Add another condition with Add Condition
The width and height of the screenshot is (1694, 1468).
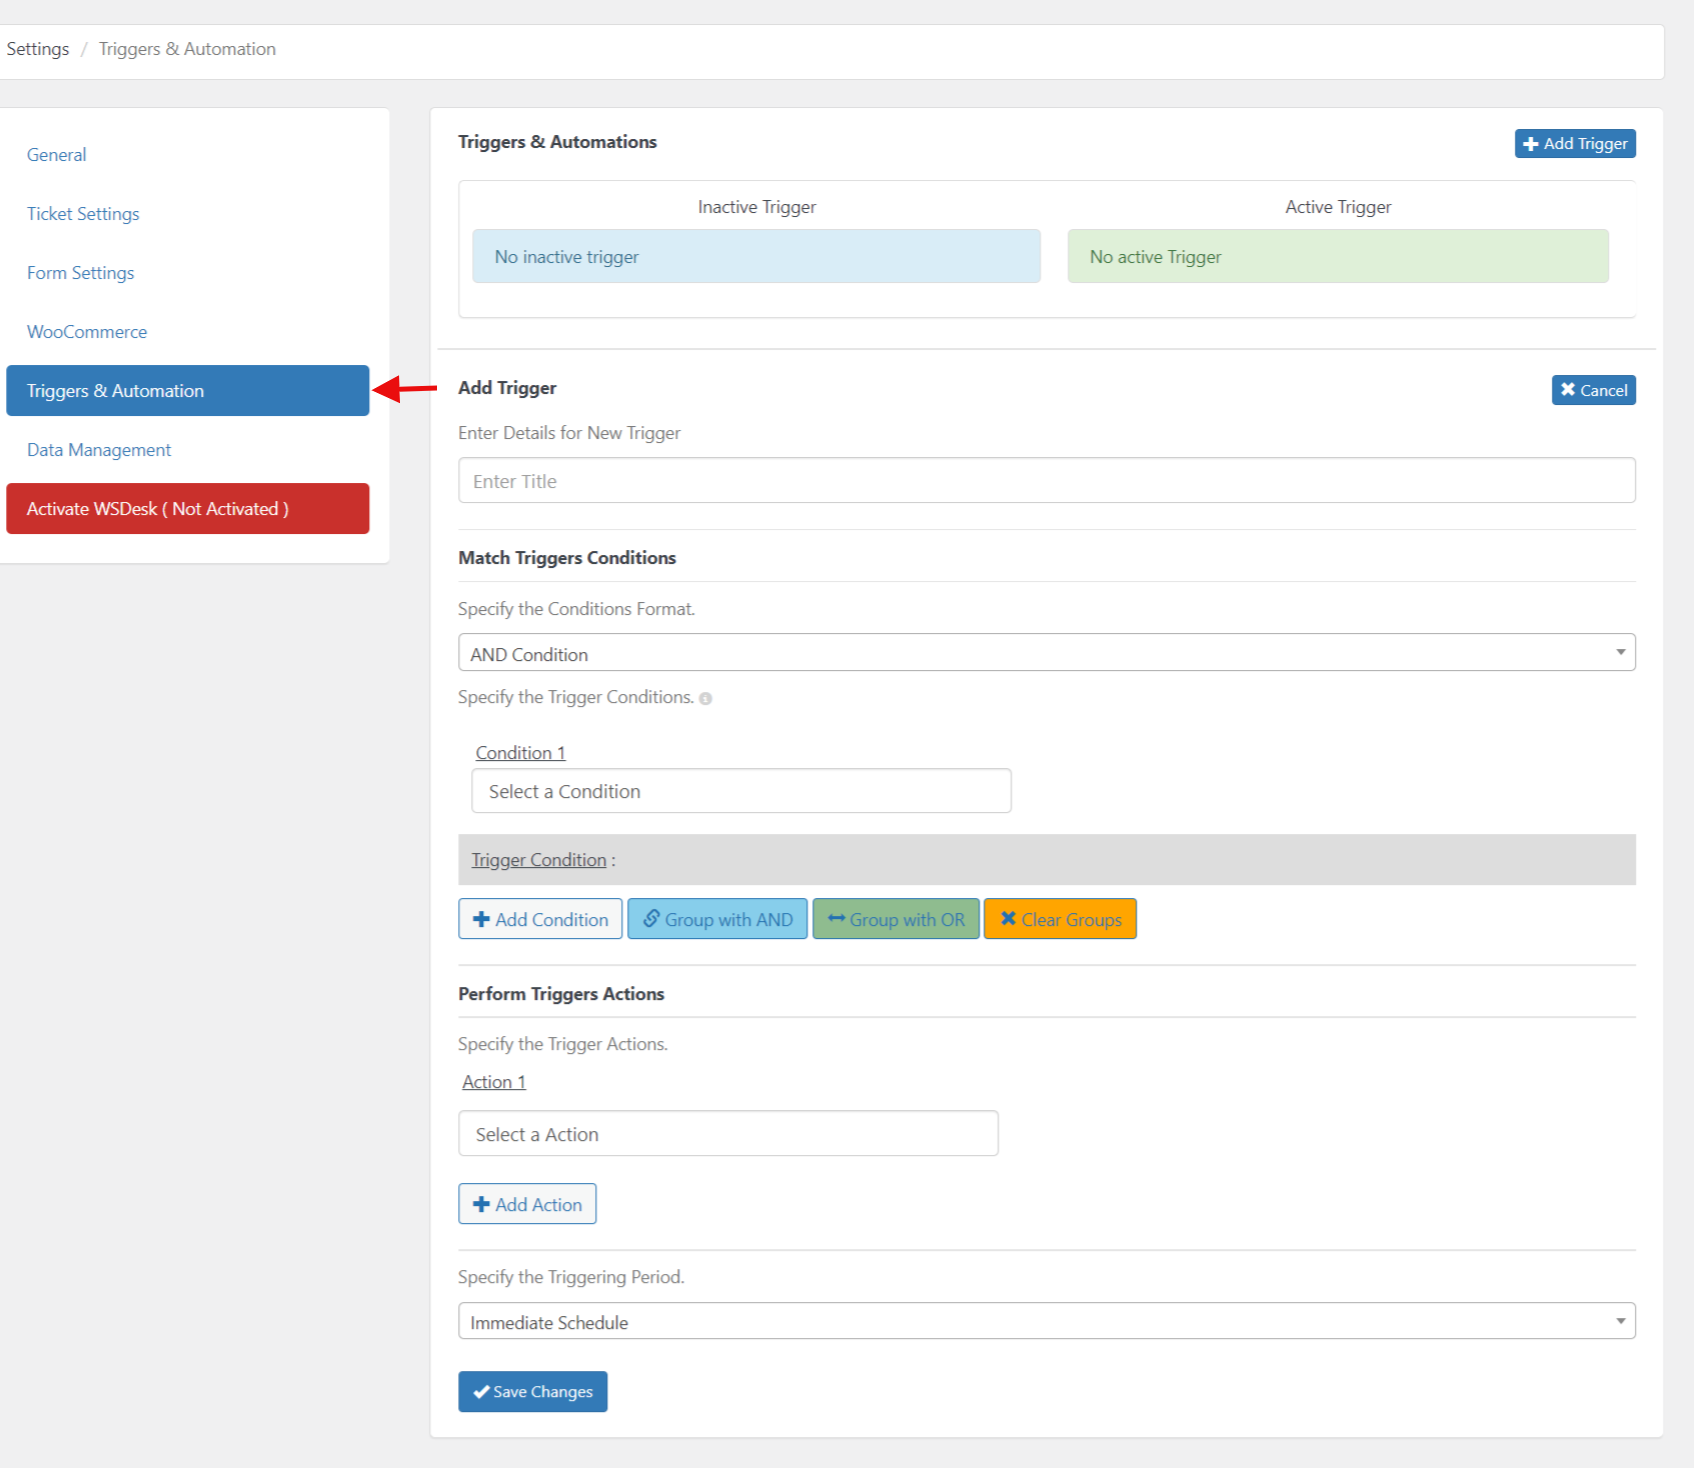click(540, 918)
